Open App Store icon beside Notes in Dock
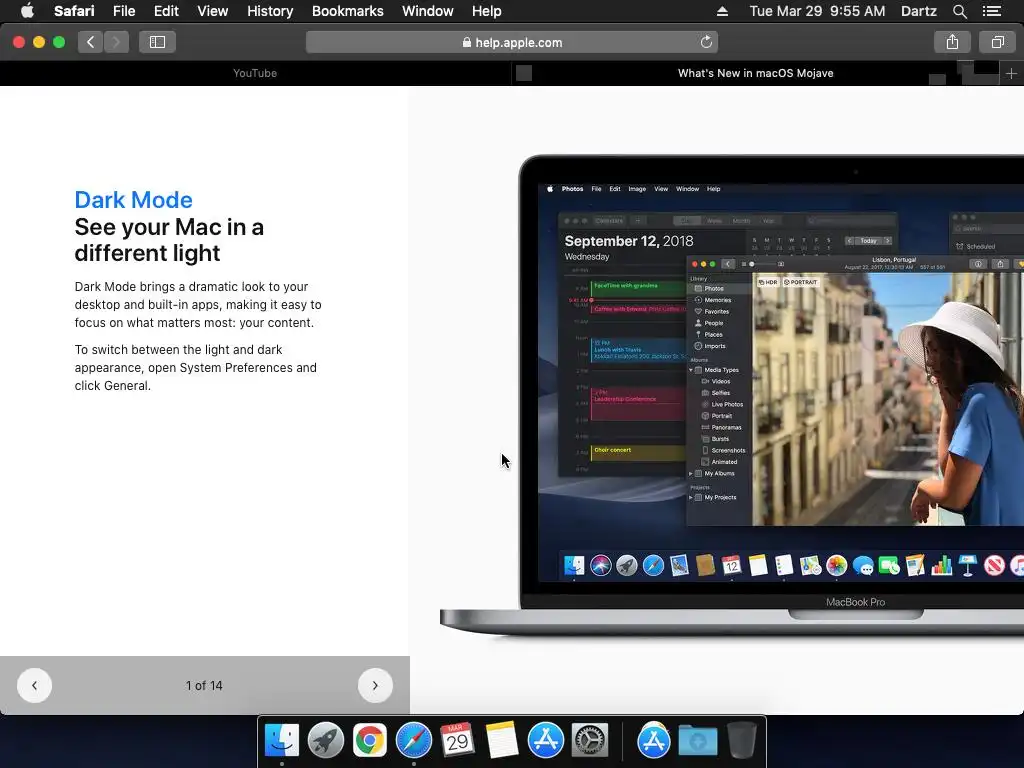Screen dimensions: 1024x768 (546, 741)
